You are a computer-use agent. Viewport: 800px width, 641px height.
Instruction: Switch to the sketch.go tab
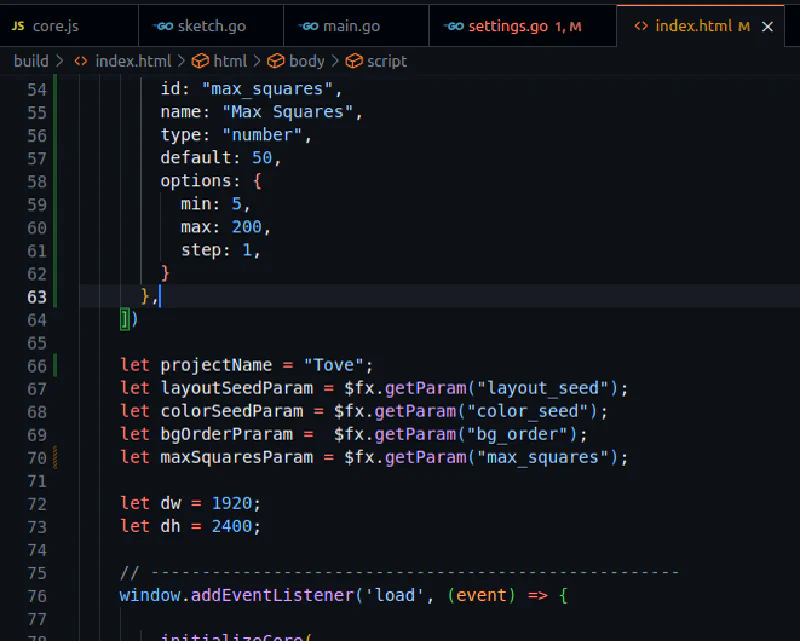(211, 26)
